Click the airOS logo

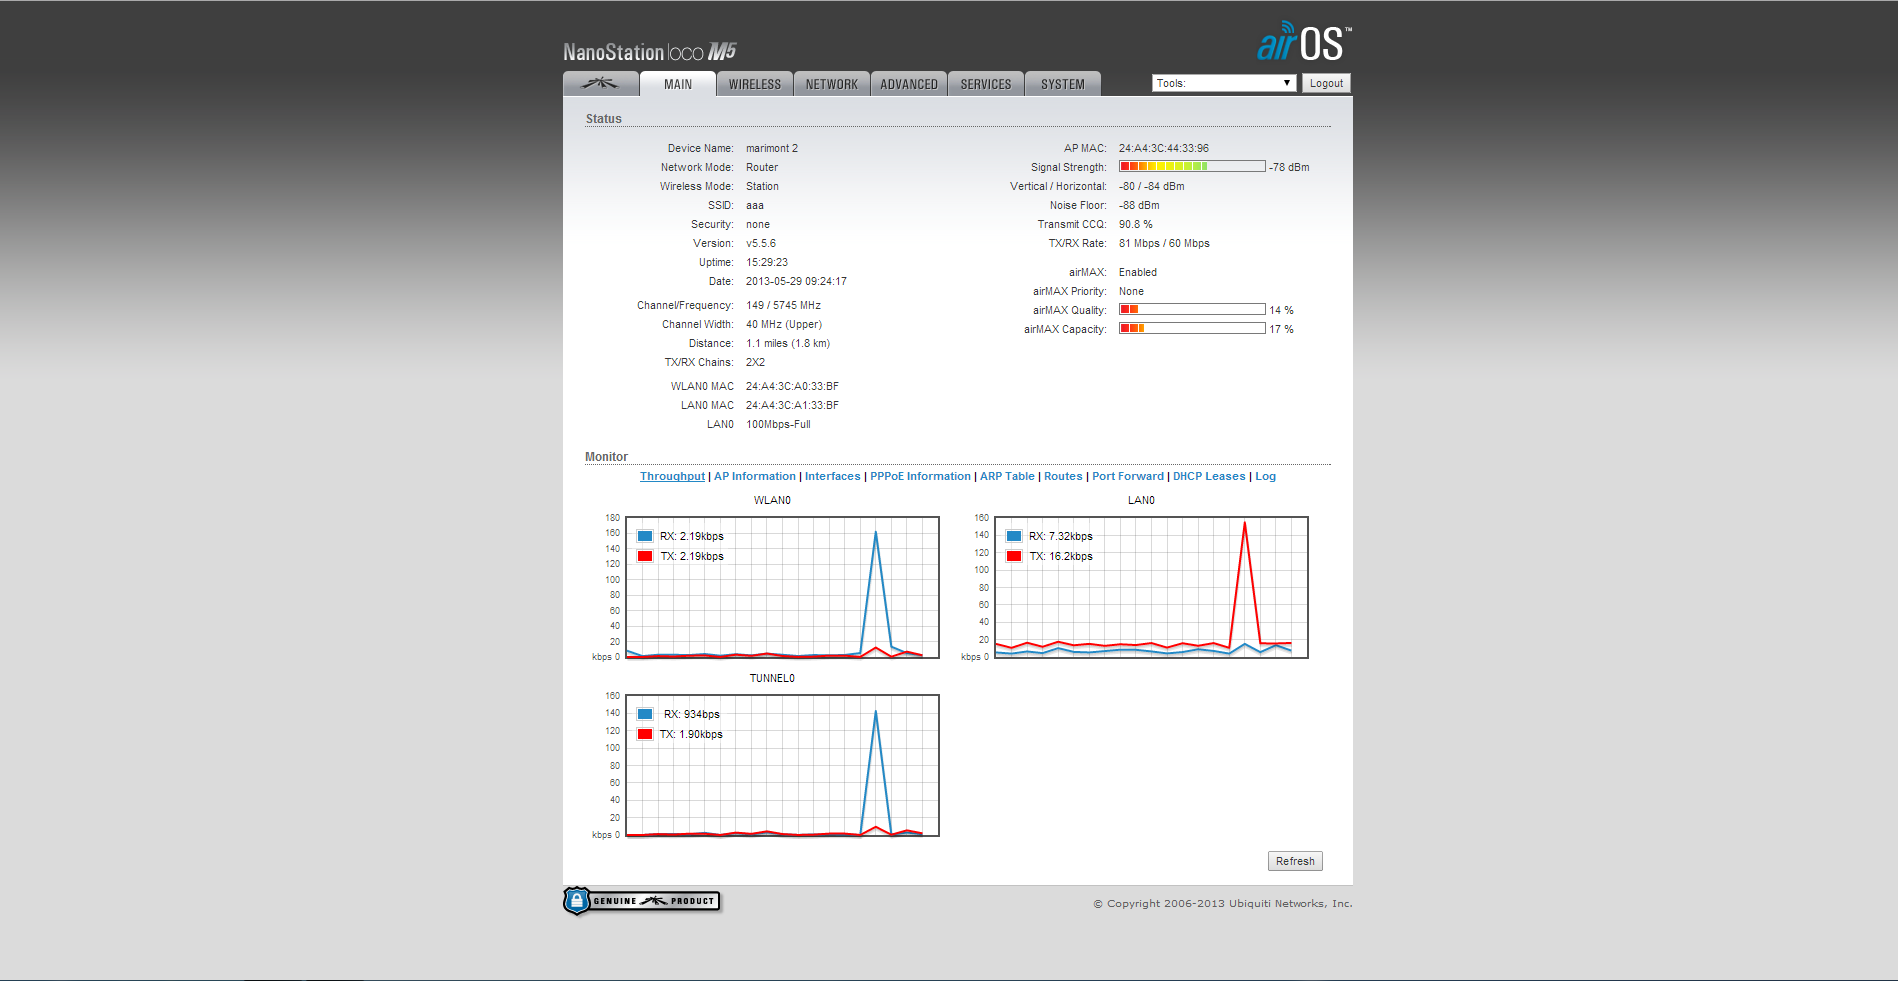(1304, 42)
